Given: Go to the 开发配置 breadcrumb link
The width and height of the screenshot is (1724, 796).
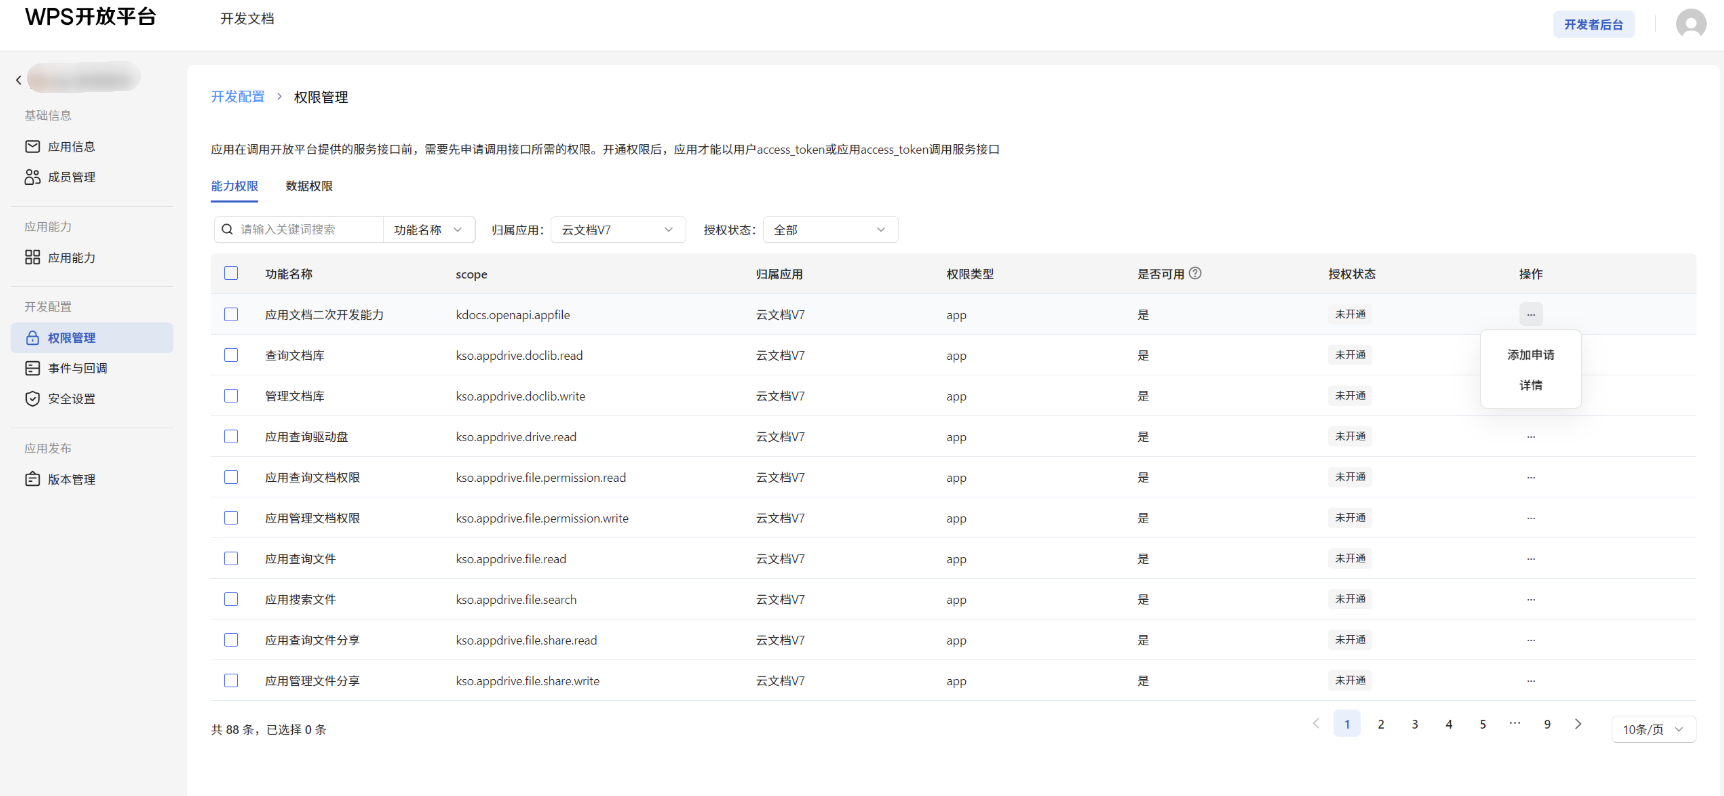Looking at the screenshot, I should [238, 97].
